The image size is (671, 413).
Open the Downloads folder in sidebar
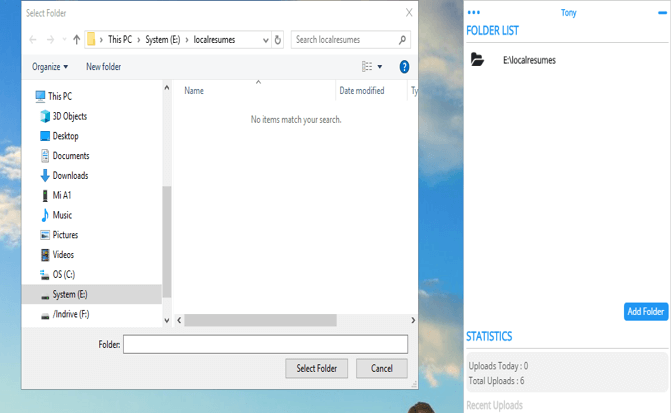[70, 175]
